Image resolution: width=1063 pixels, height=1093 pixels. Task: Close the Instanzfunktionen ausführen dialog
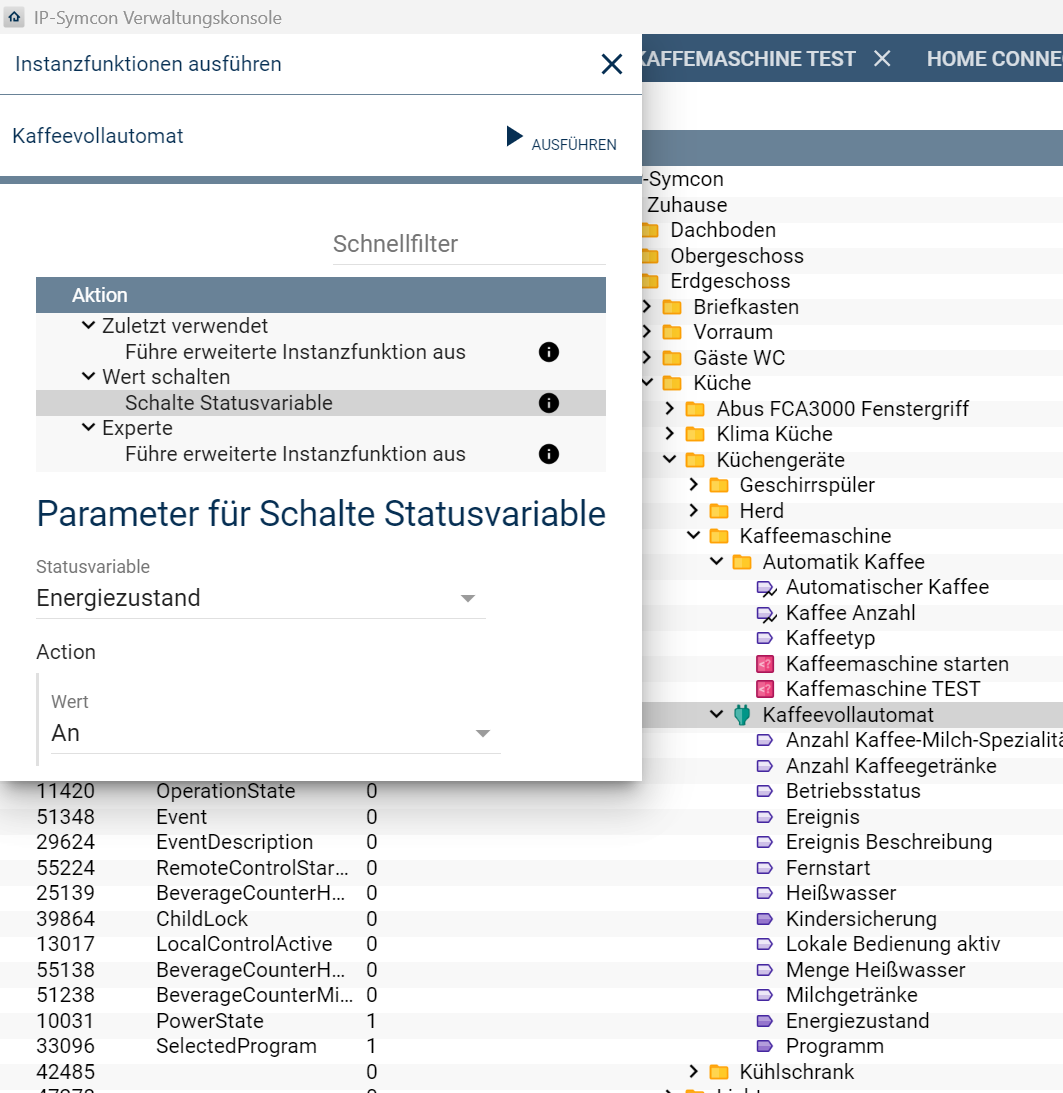coord(611,64)
